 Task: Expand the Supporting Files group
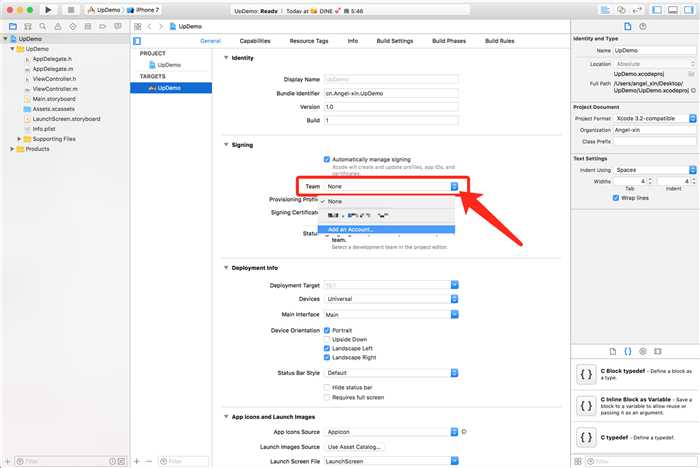click(19, 139)
